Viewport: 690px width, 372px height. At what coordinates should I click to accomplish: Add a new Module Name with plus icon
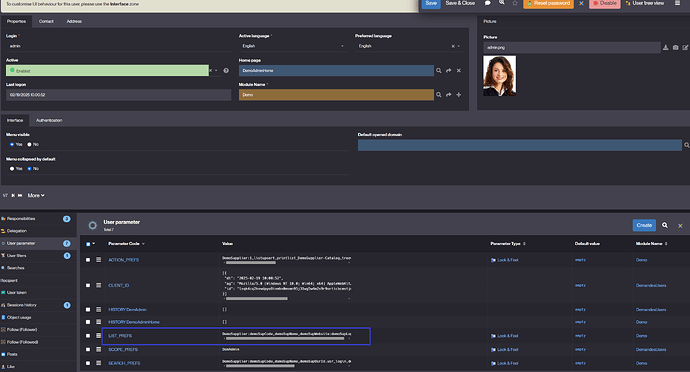(x=459, y=95)
